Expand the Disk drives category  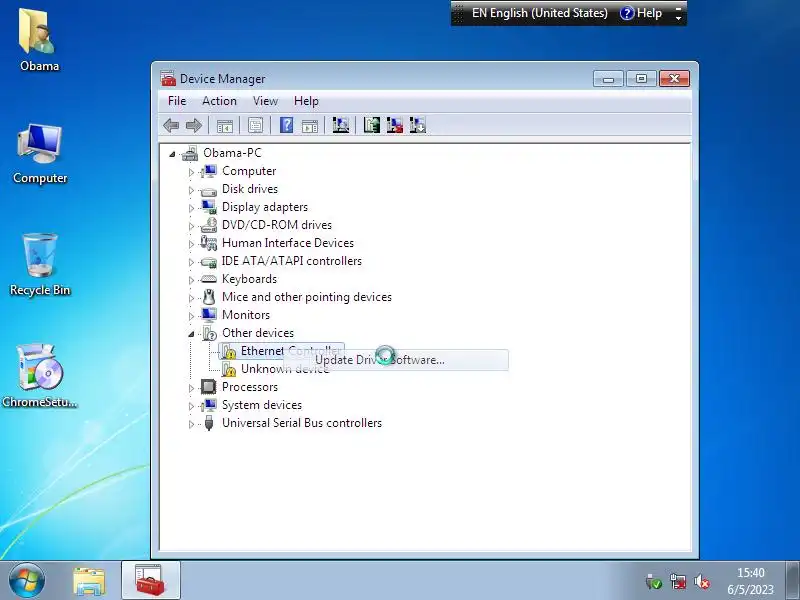191,190
